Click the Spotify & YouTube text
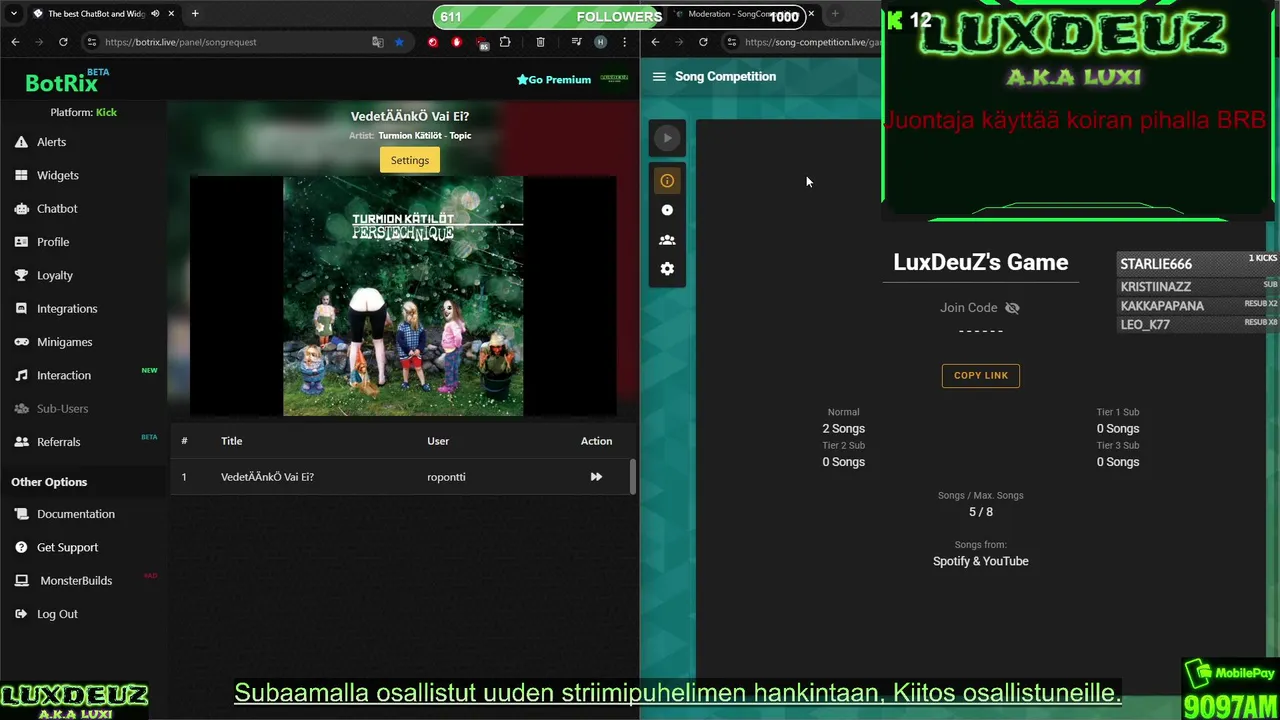 pyautogui.click(x=981, y=561)
